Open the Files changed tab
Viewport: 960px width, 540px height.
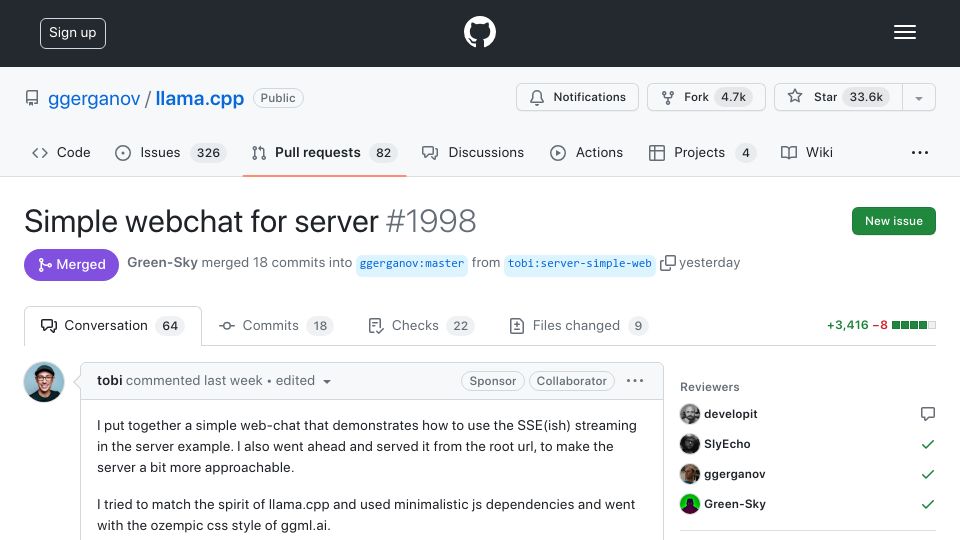coord(579,326)
